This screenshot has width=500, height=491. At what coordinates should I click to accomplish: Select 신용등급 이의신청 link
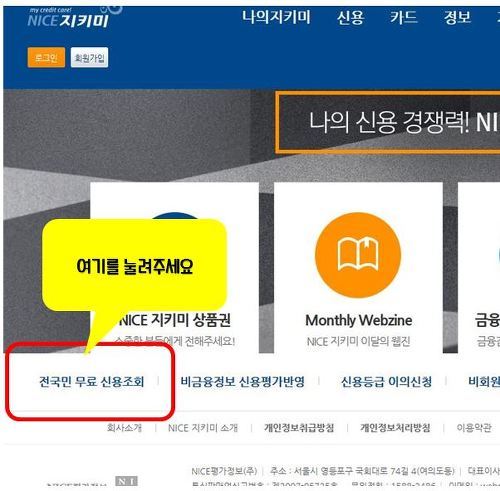[x=386, y=382]
